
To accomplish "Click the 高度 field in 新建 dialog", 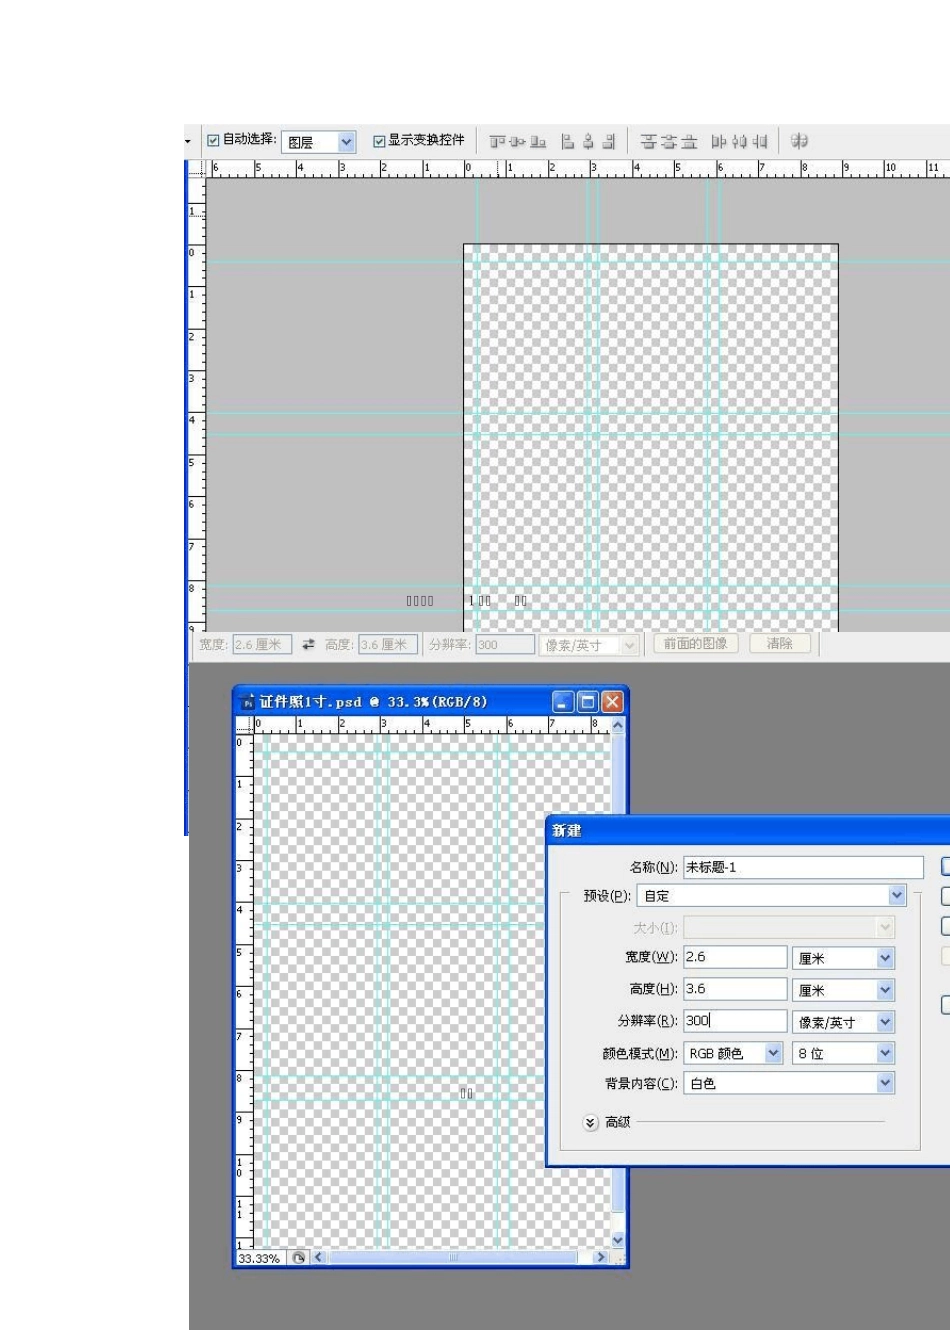I will 735,989.
